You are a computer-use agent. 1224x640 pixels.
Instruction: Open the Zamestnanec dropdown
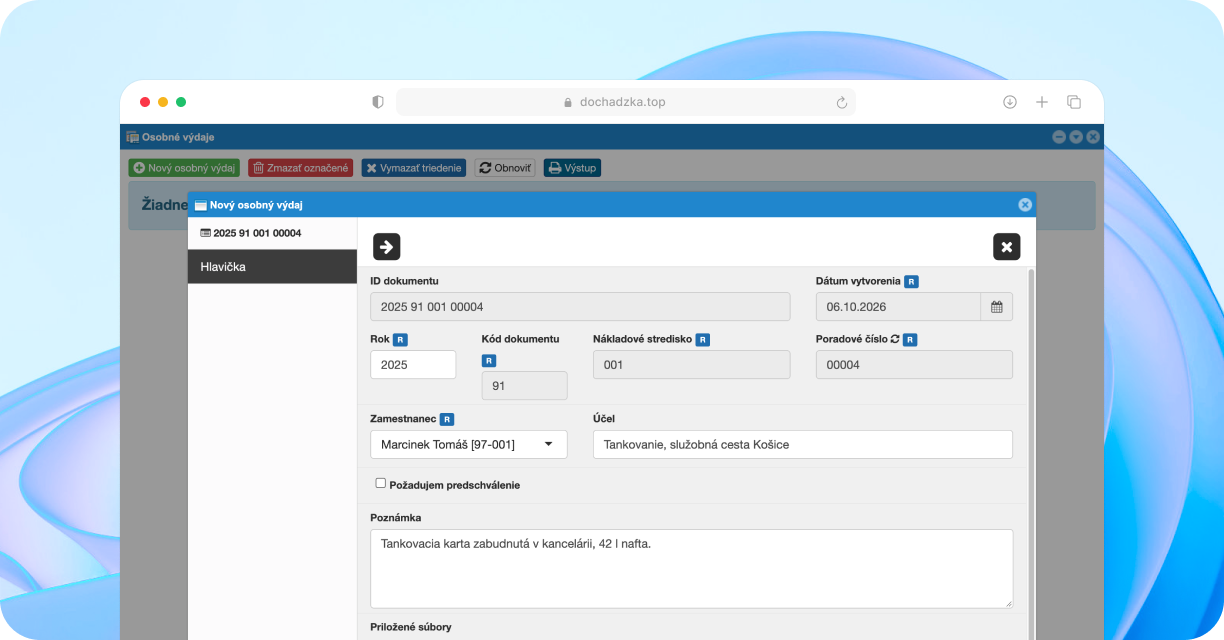pyautogui.click(x=468, y=444)
